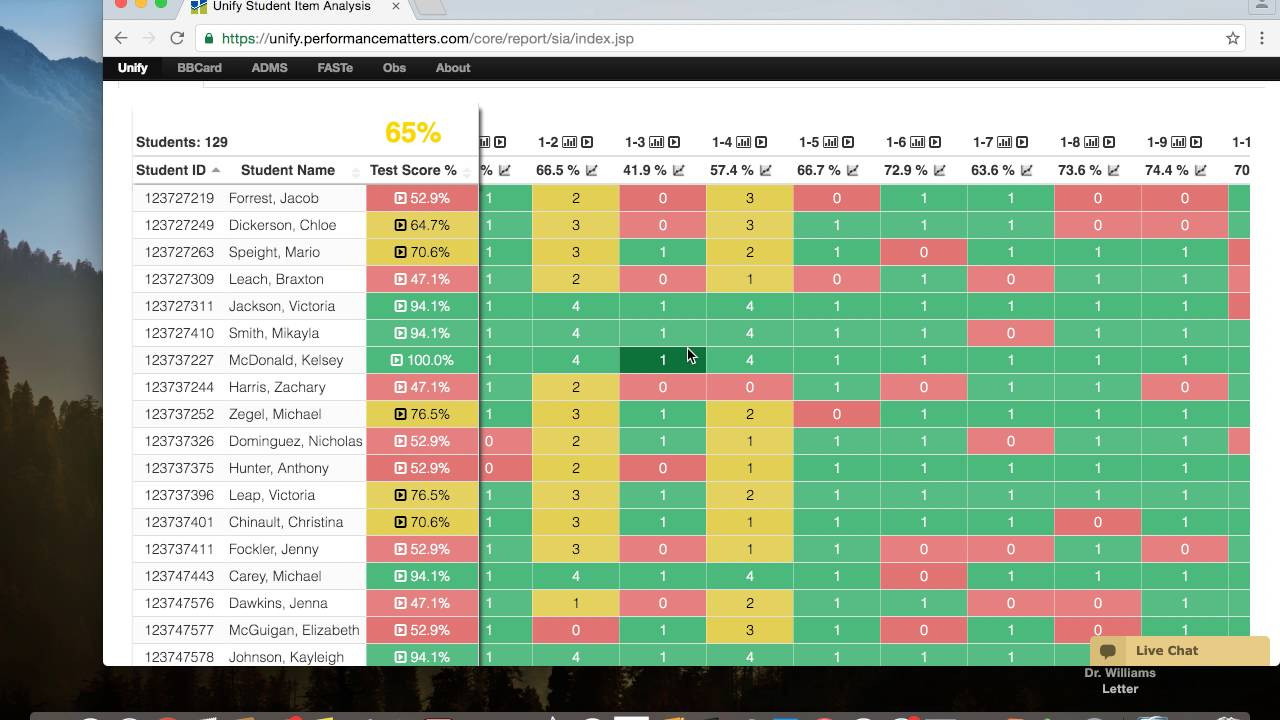This screenshot has height=720, width=1280.
Task: Click the play icon in Dickerson, Chloe's 64.7% score
Action: tap(400, 225)
